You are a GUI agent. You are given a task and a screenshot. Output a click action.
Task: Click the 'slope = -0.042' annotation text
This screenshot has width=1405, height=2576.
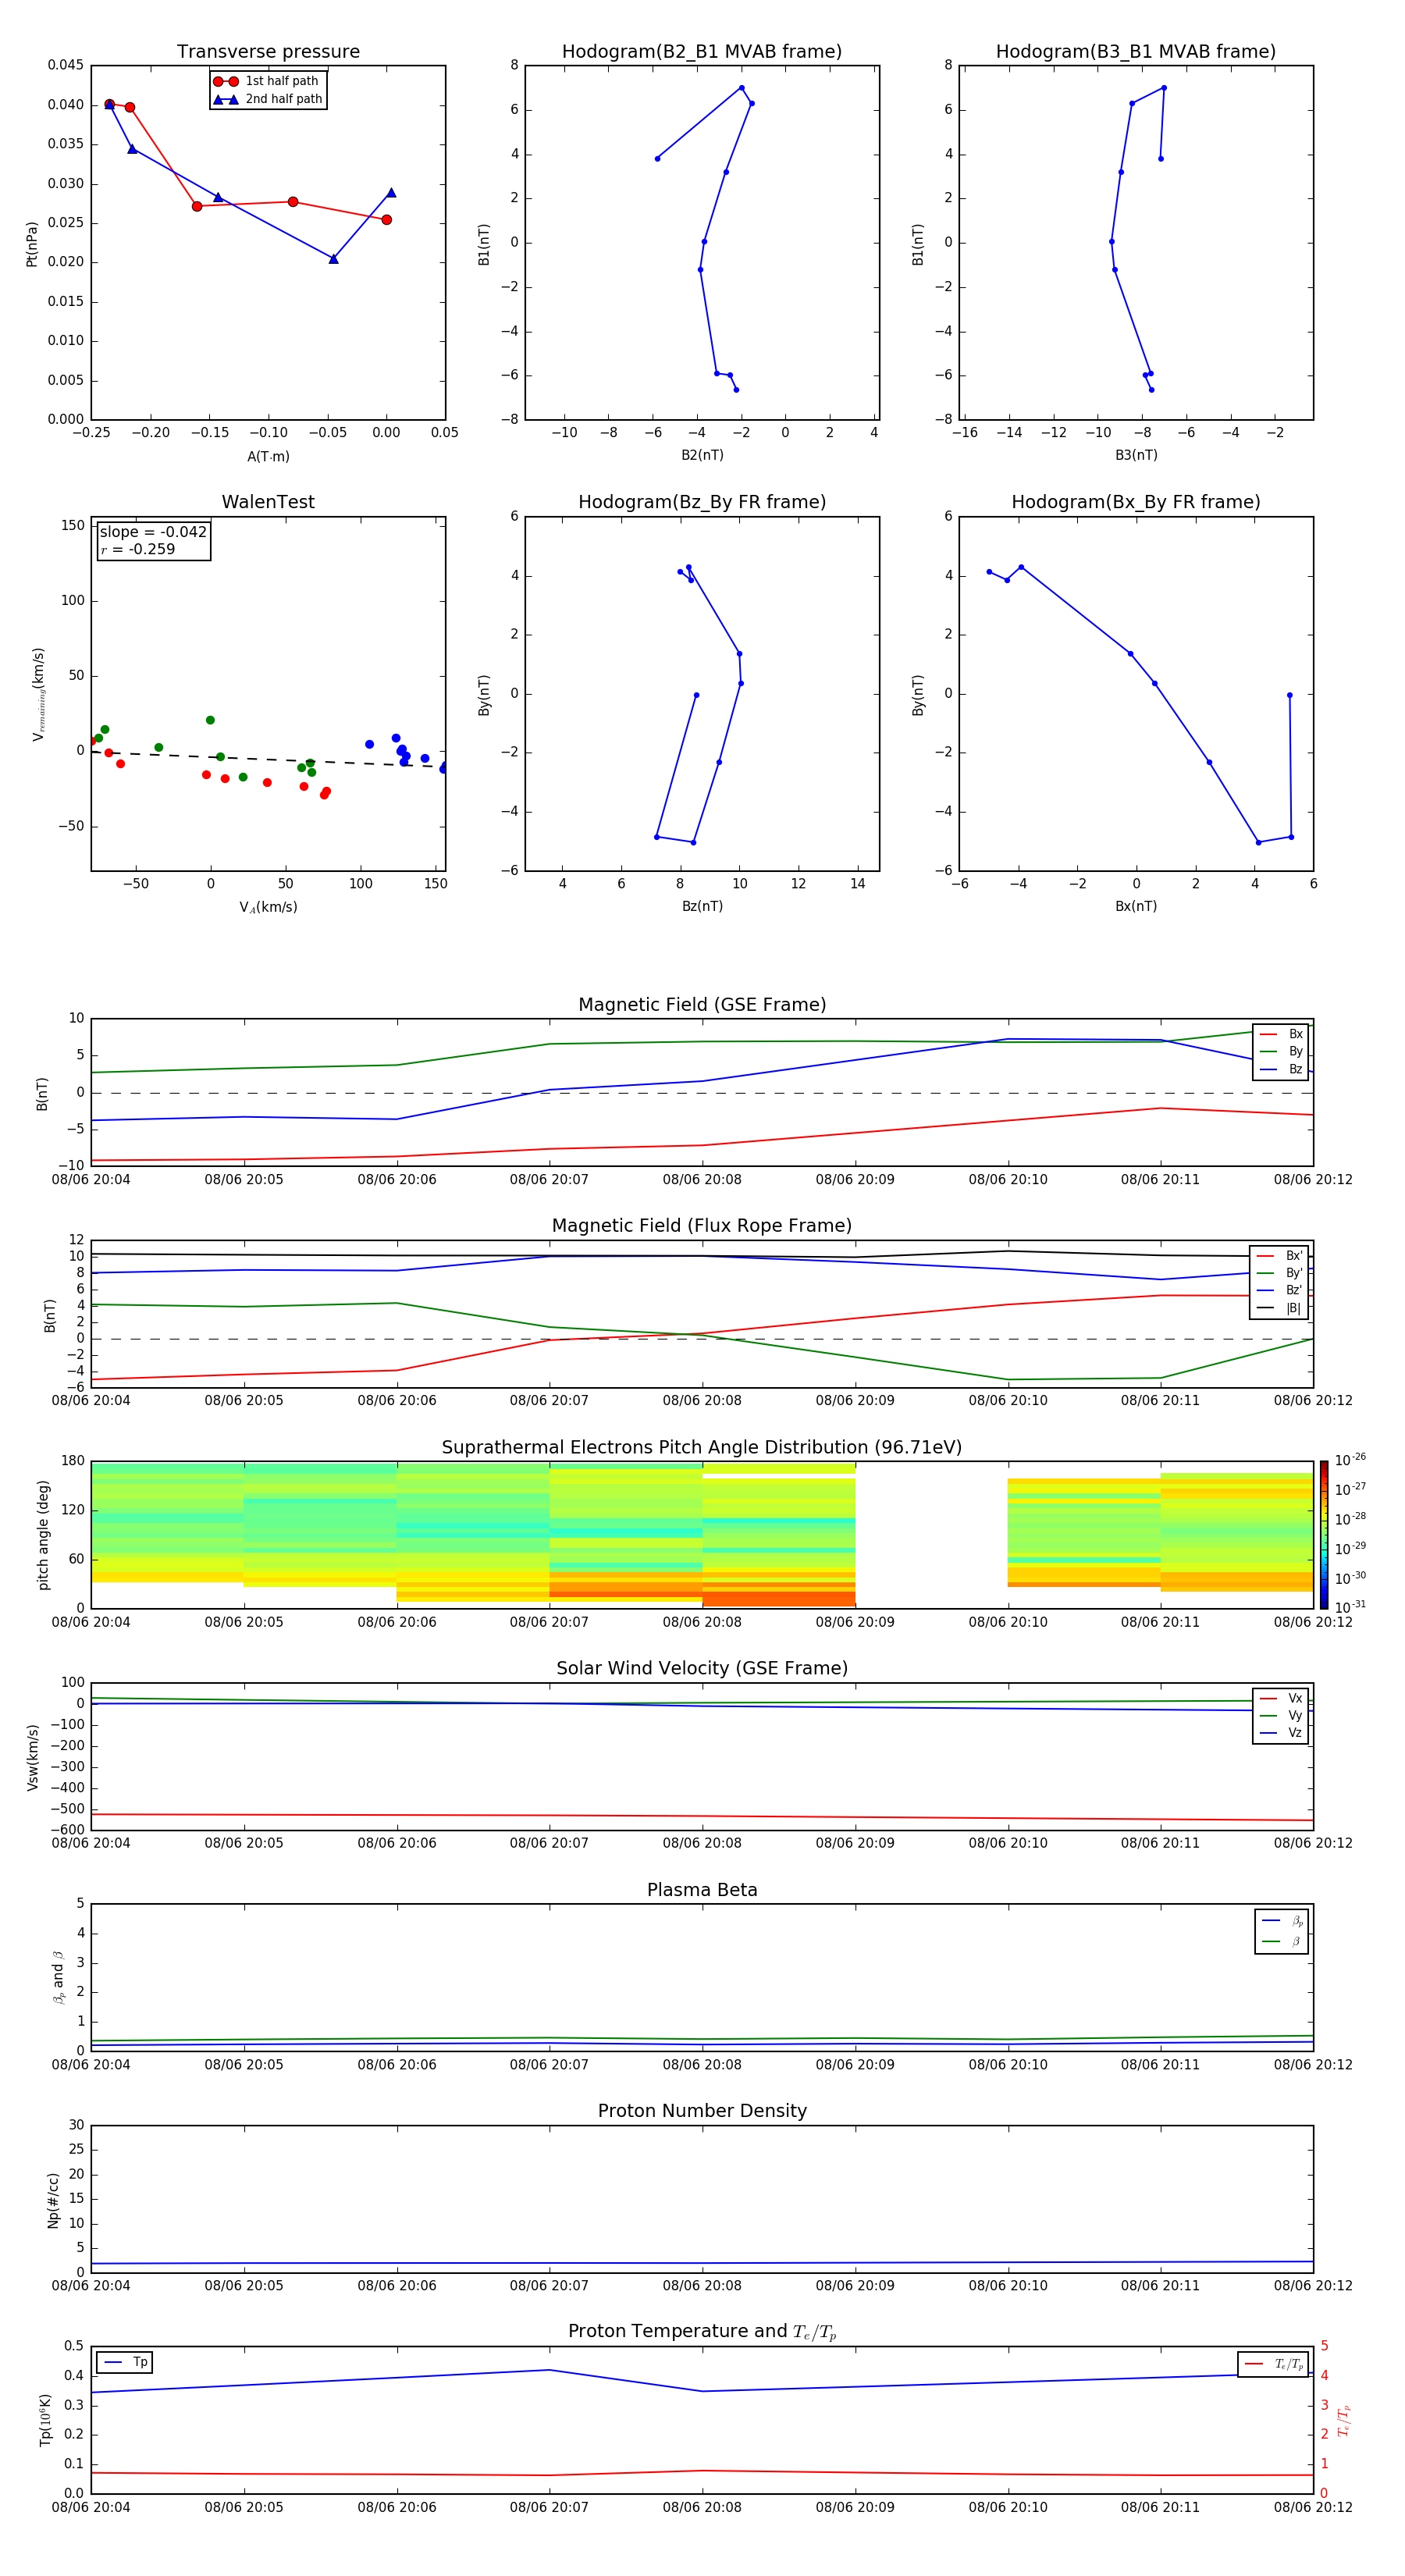click(x=153, y=532)
